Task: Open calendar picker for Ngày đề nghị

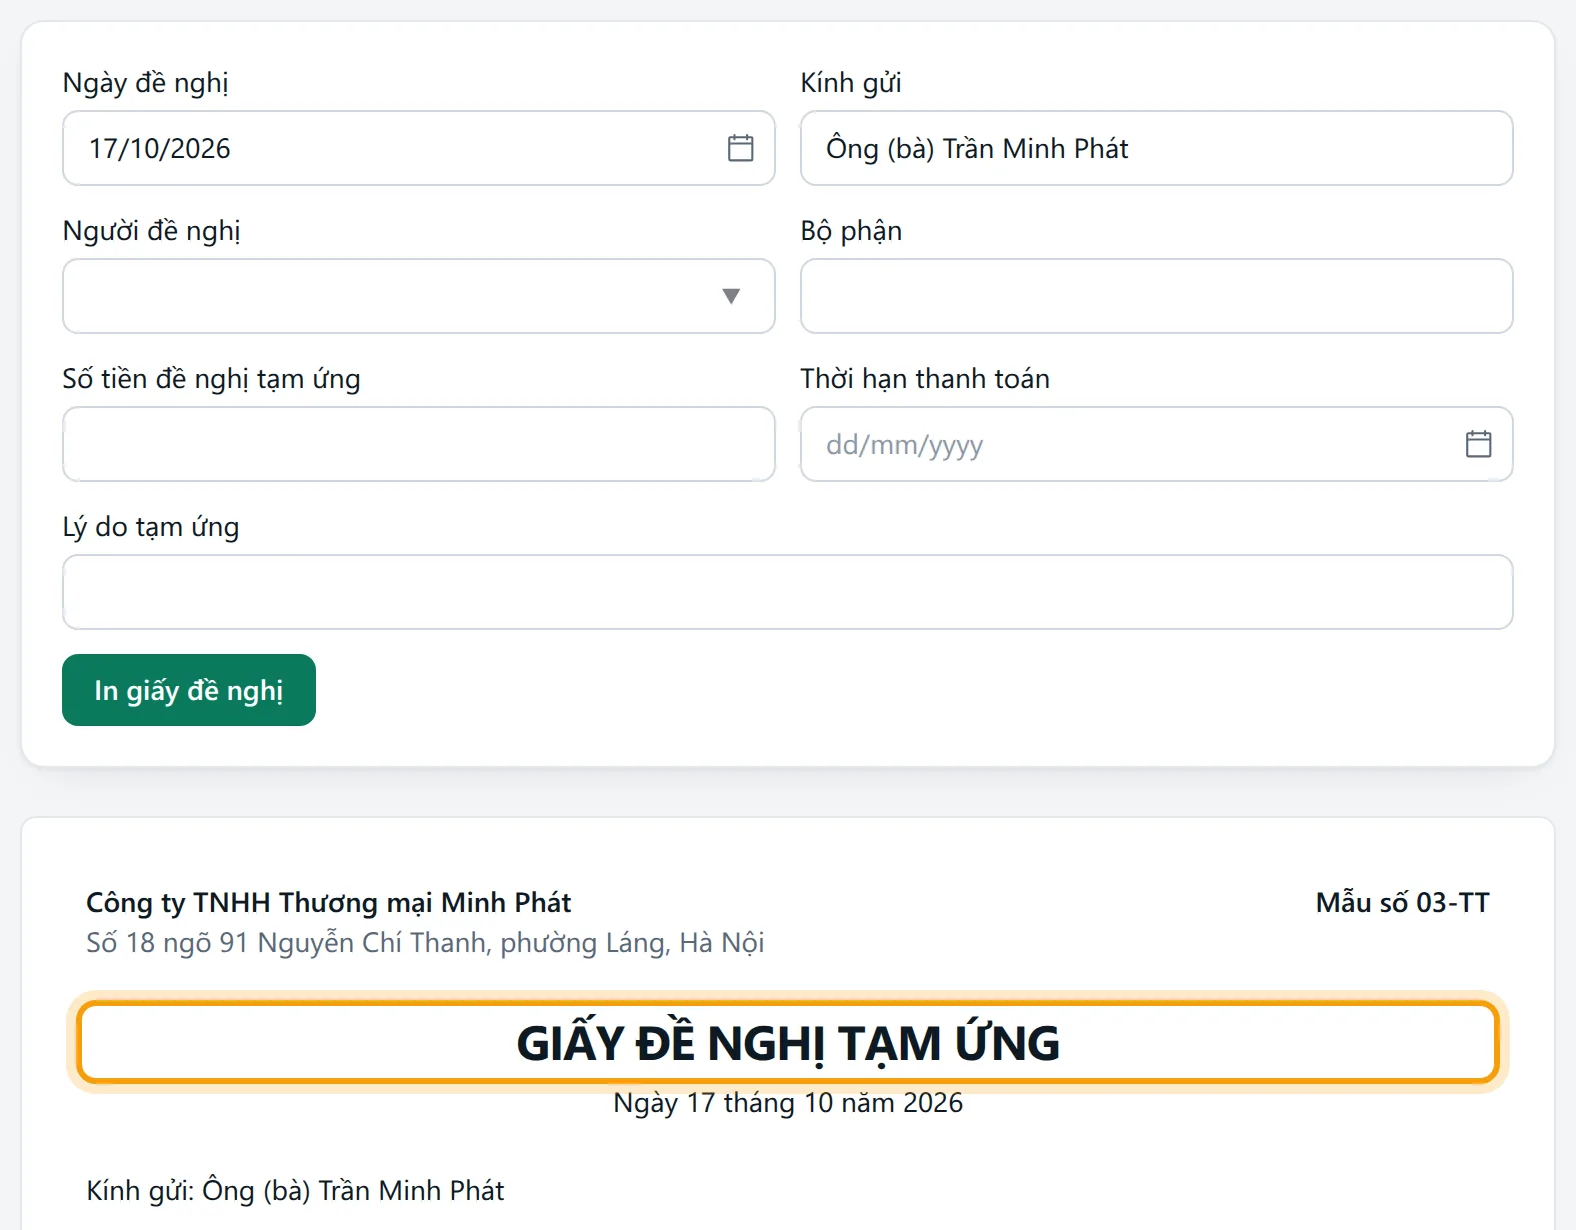Action: pos(740,148)
